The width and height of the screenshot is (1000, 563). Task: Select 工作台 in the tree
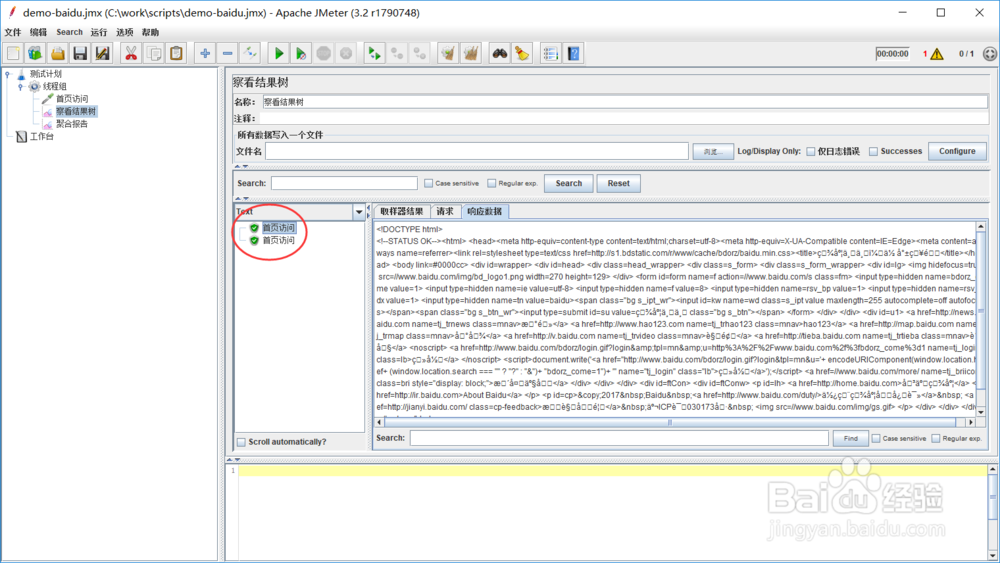pyautogui.click(x=42, y=137)
